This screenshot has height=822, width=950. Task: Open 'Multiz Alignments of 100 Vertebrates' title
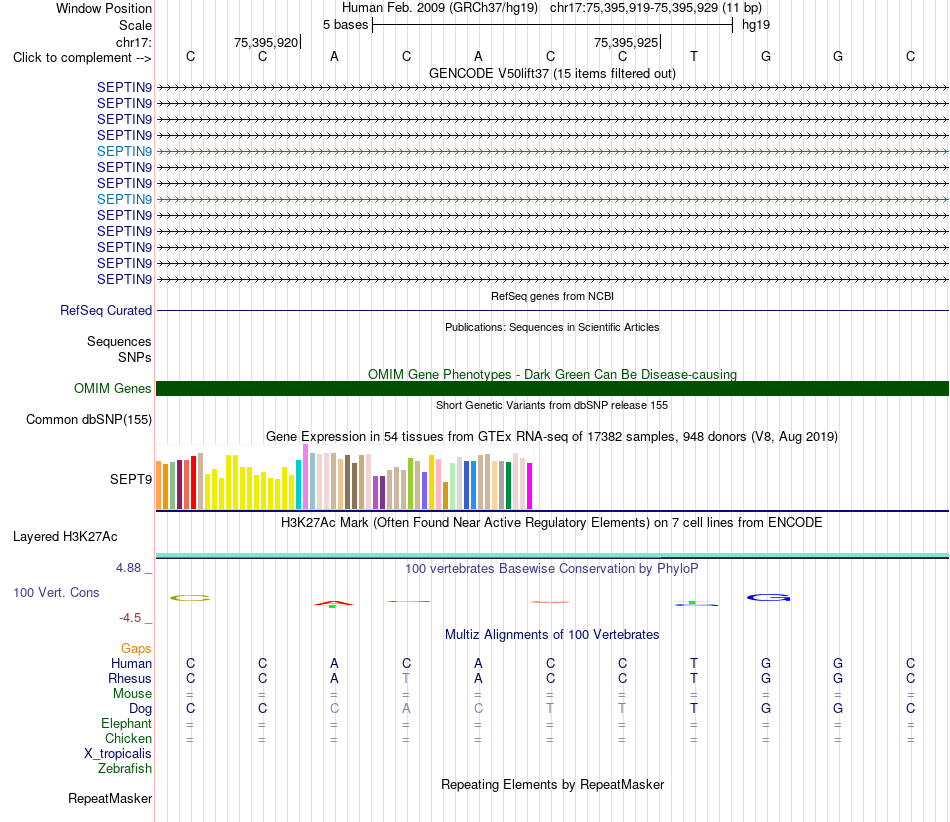552,635
